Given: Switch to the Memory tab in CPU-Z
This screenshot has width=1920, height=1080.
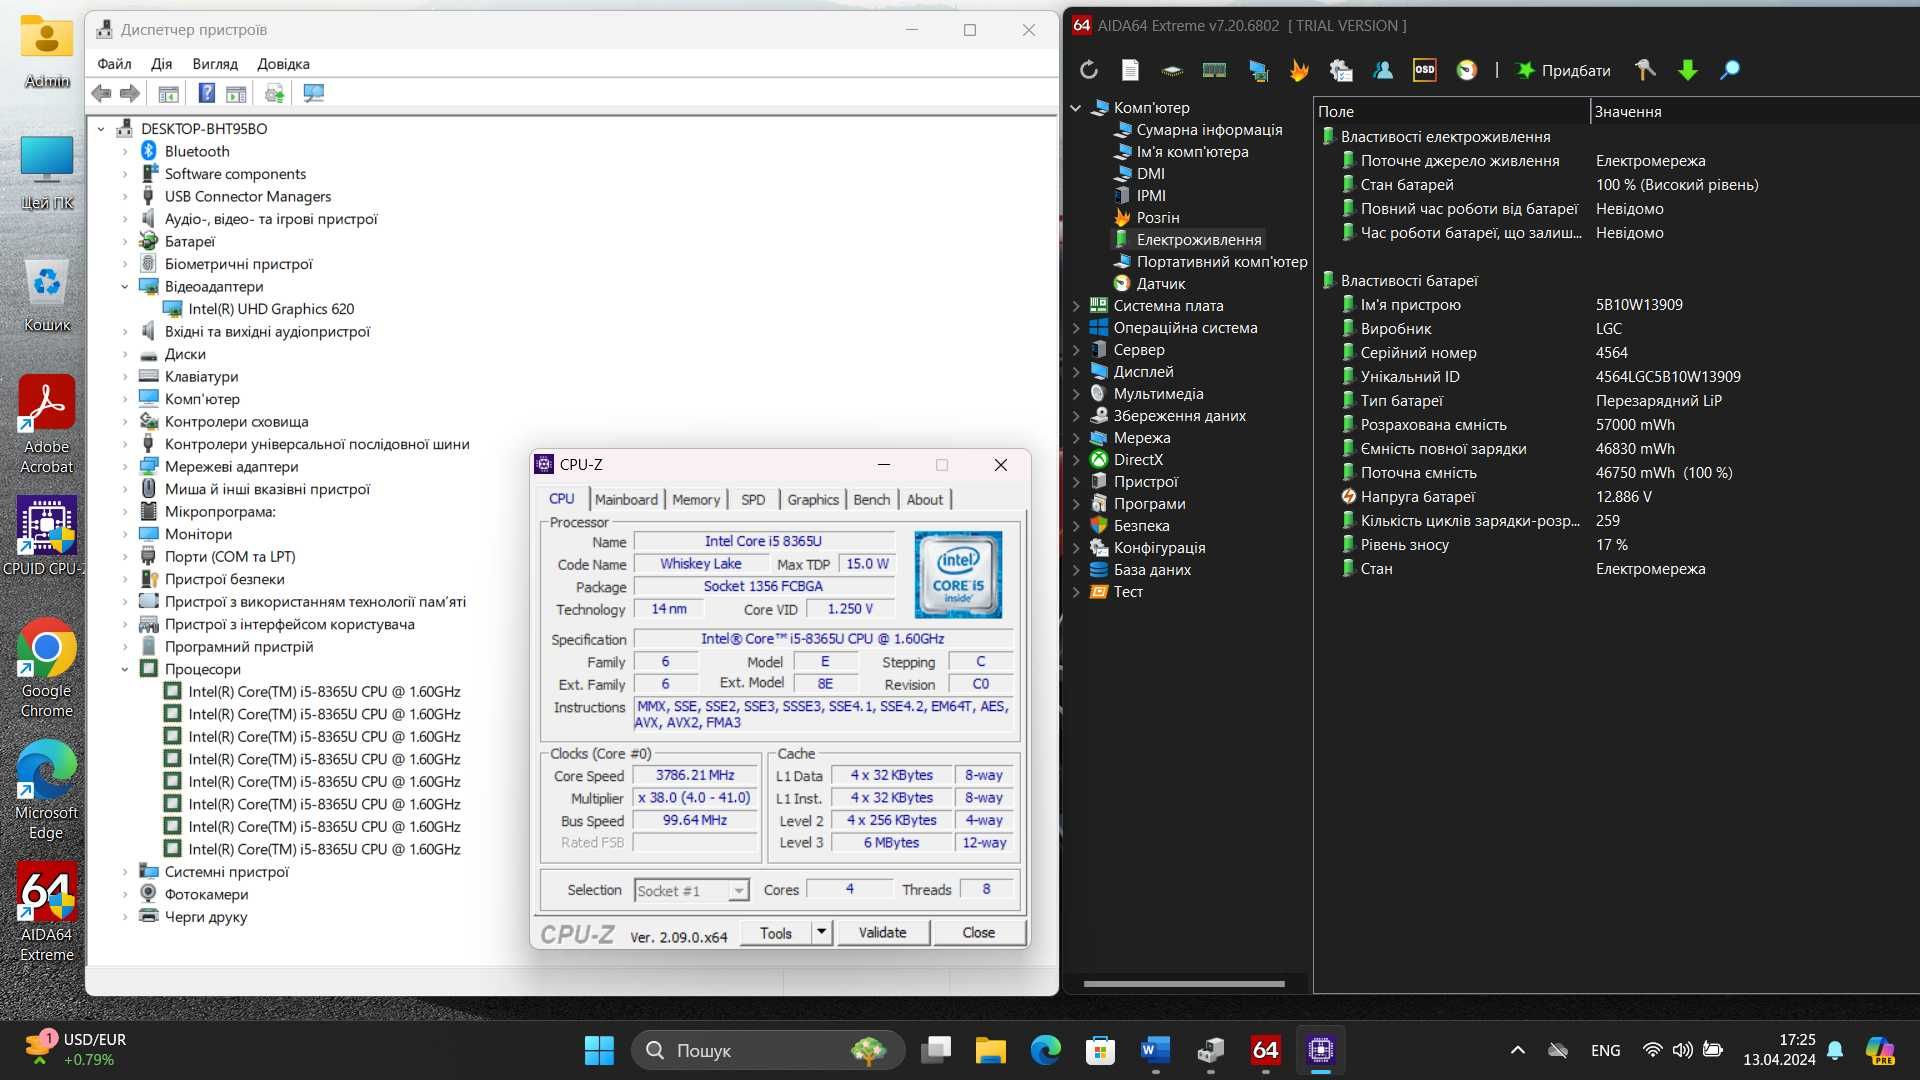Looking at the screenshot, I should (696, 499).
